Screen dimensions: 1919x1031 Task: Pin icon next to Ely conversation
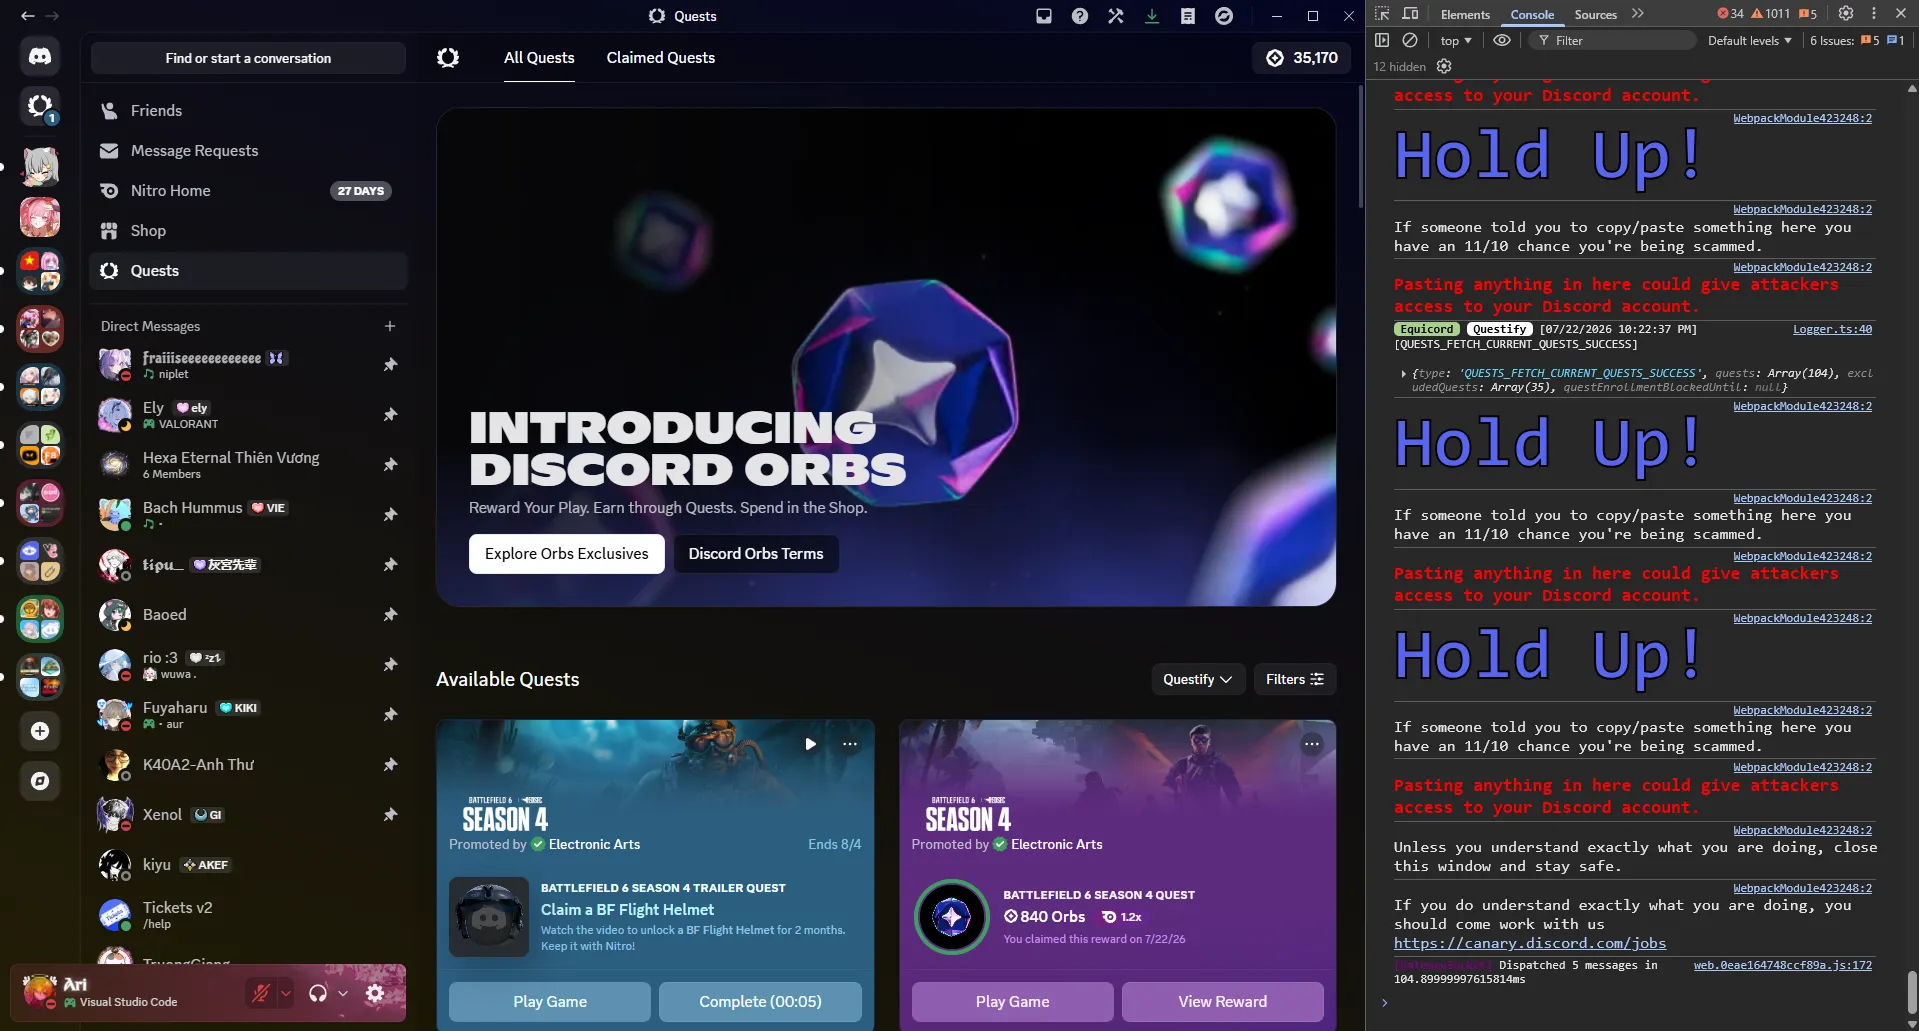(x=390, y=414)
